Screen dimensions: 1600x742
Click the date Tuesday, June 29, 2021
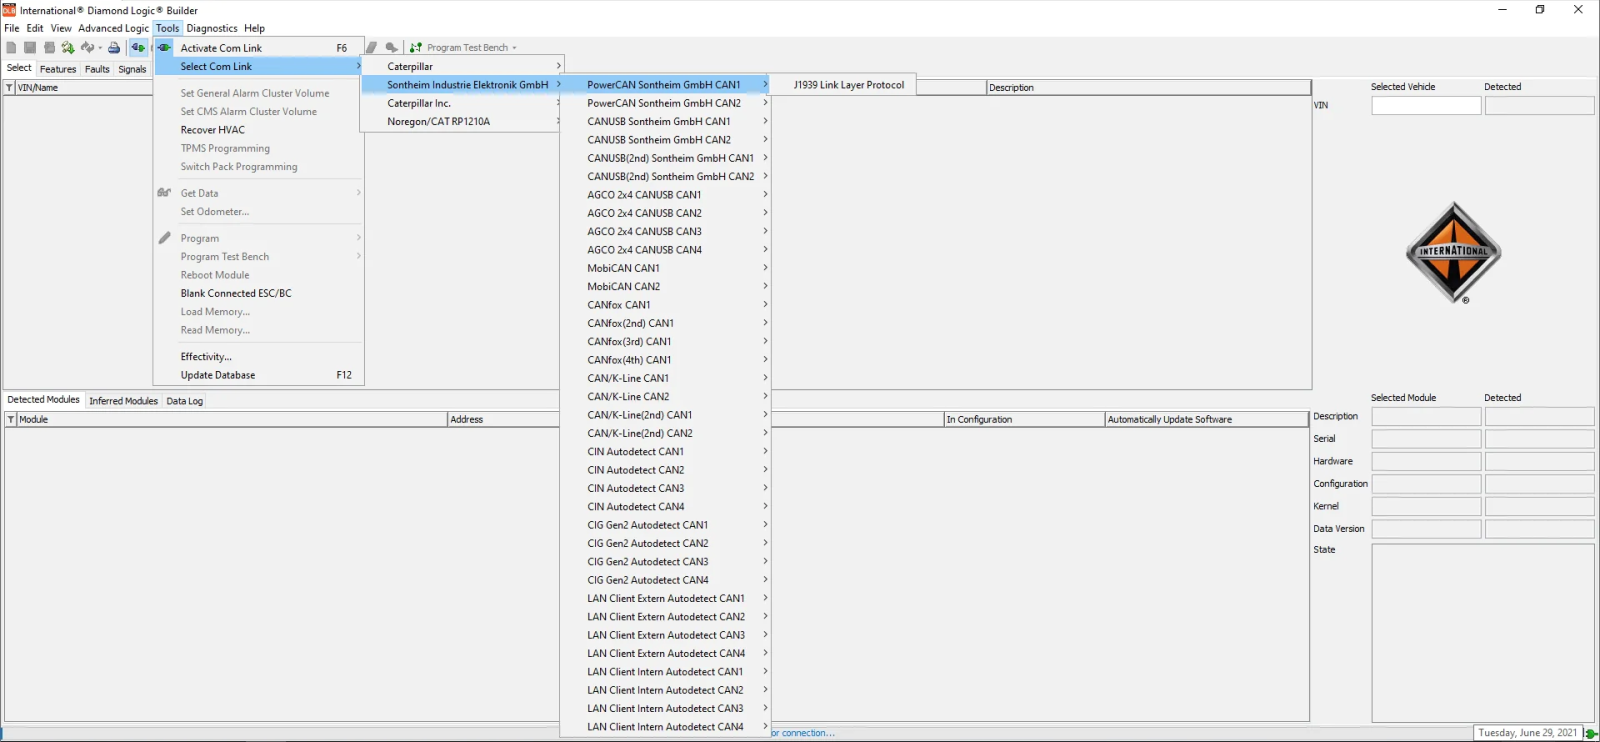point(1527,733)
